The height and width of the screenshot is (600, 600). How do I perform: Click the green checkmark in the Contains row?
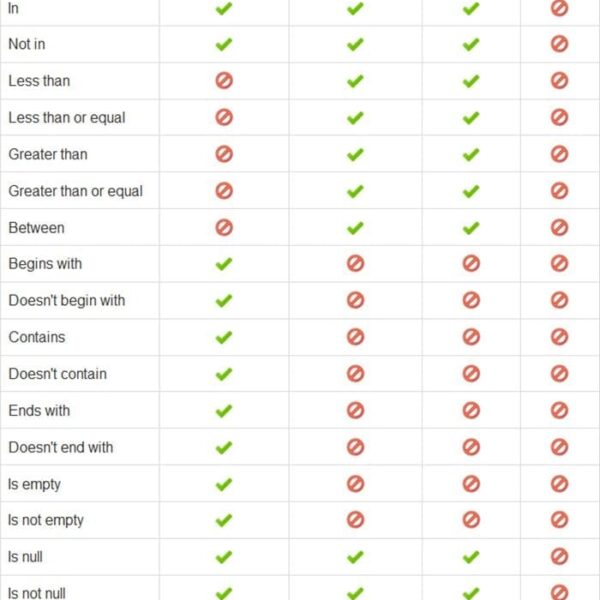(224, 337)
